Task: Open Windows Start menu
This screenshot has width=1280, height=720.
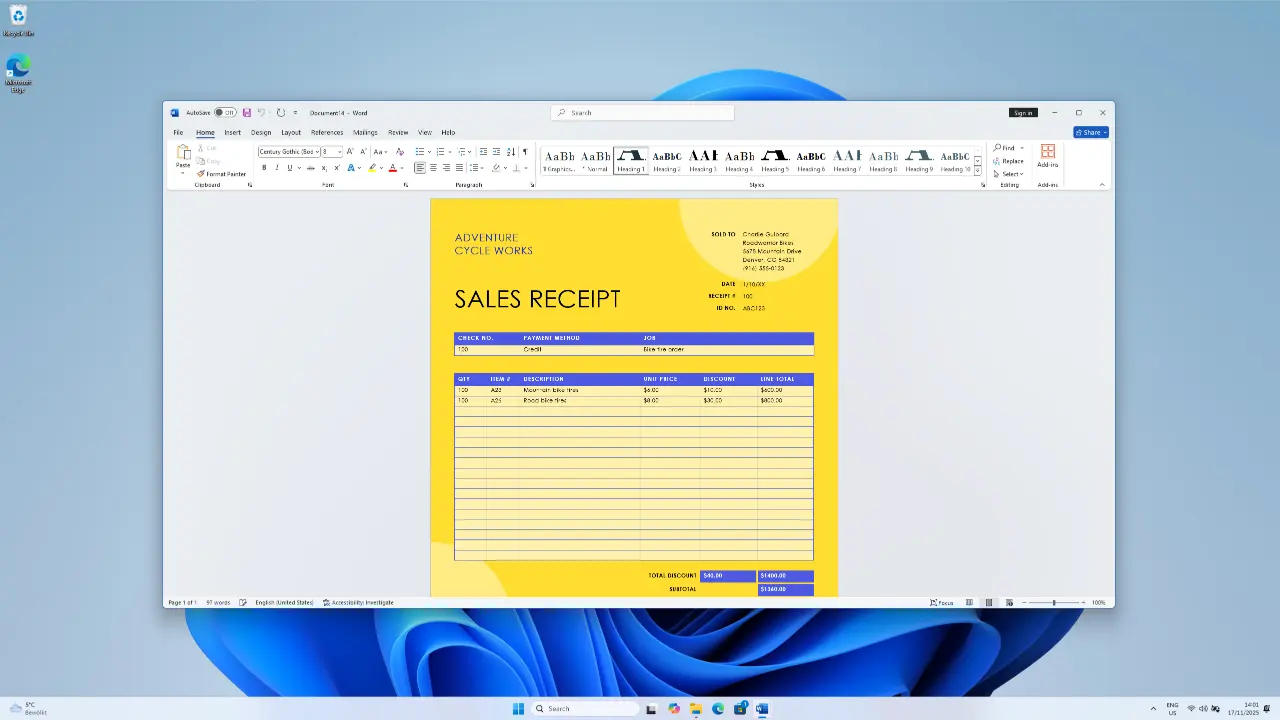Action: 518,709
